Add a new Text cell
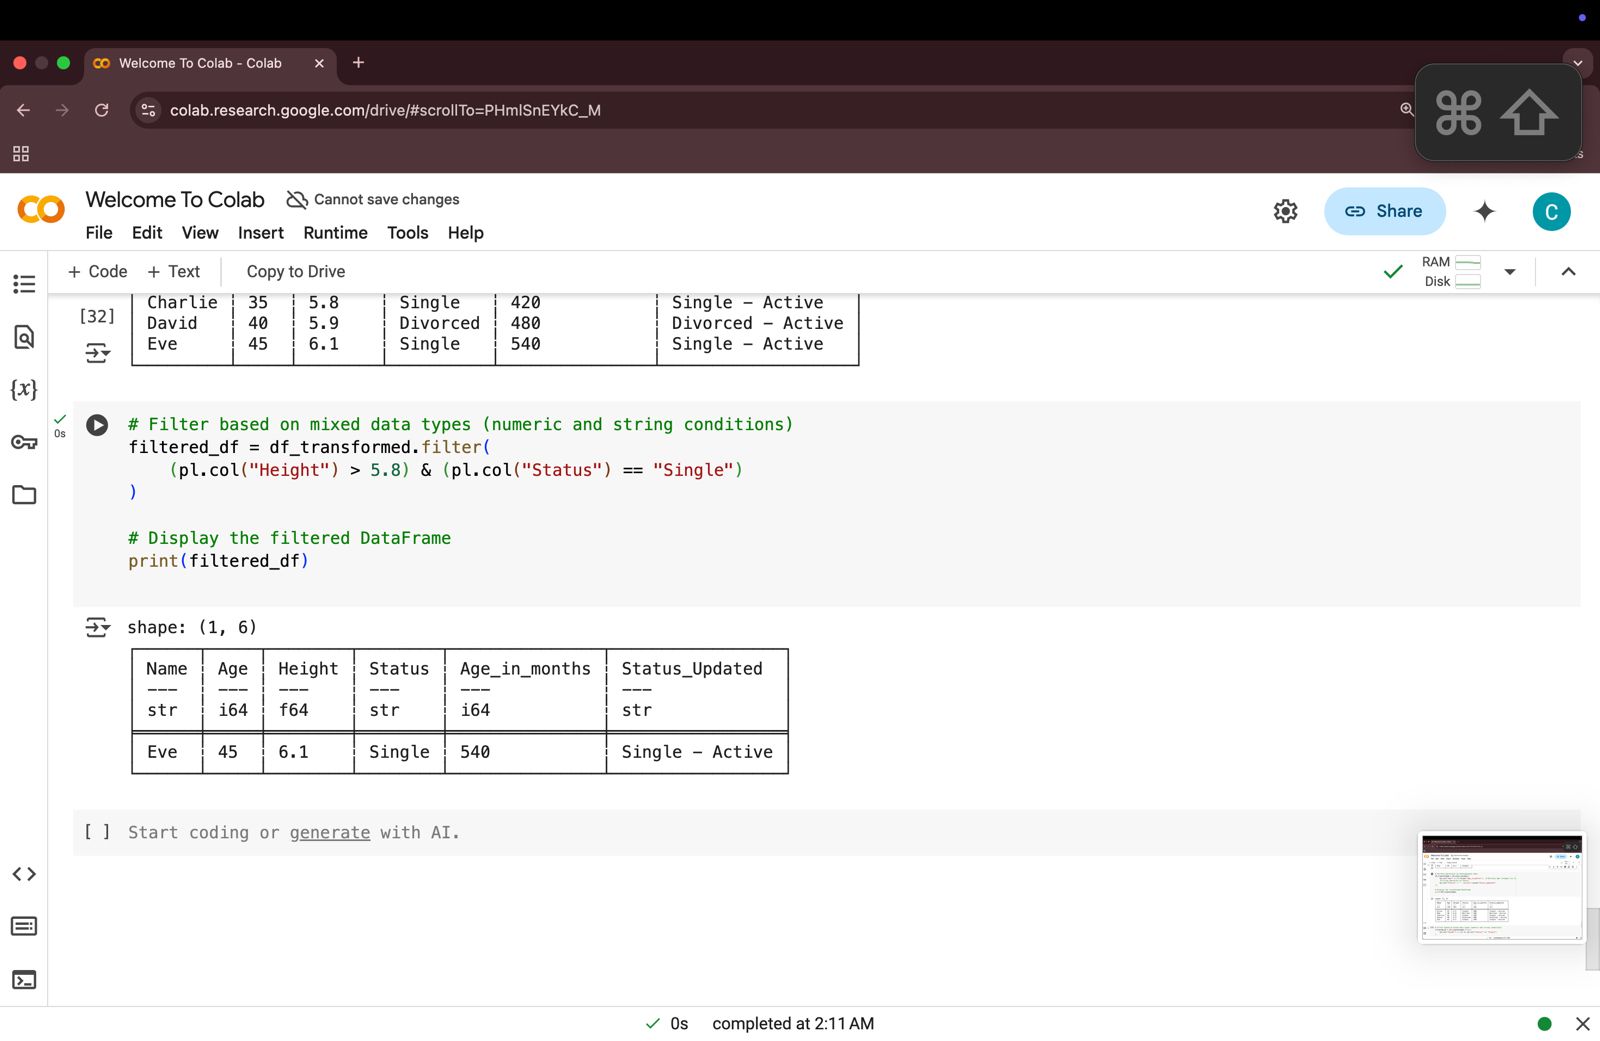This screenshot has width=1600, height=1041. [174, 272]
